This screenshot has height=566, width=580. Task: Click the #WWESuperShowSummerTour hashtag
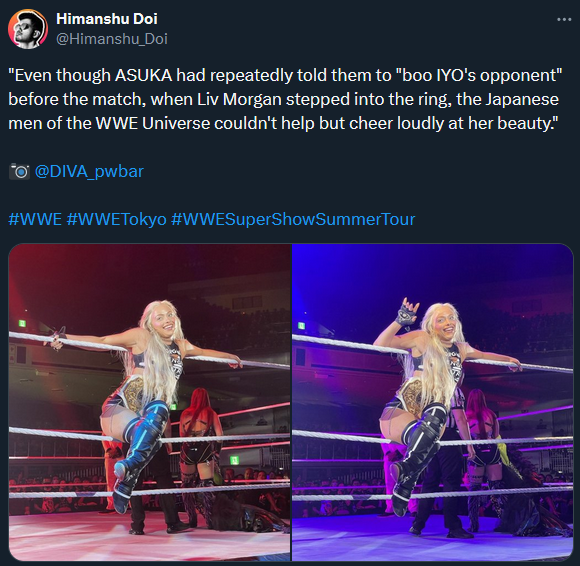[293, 219]
